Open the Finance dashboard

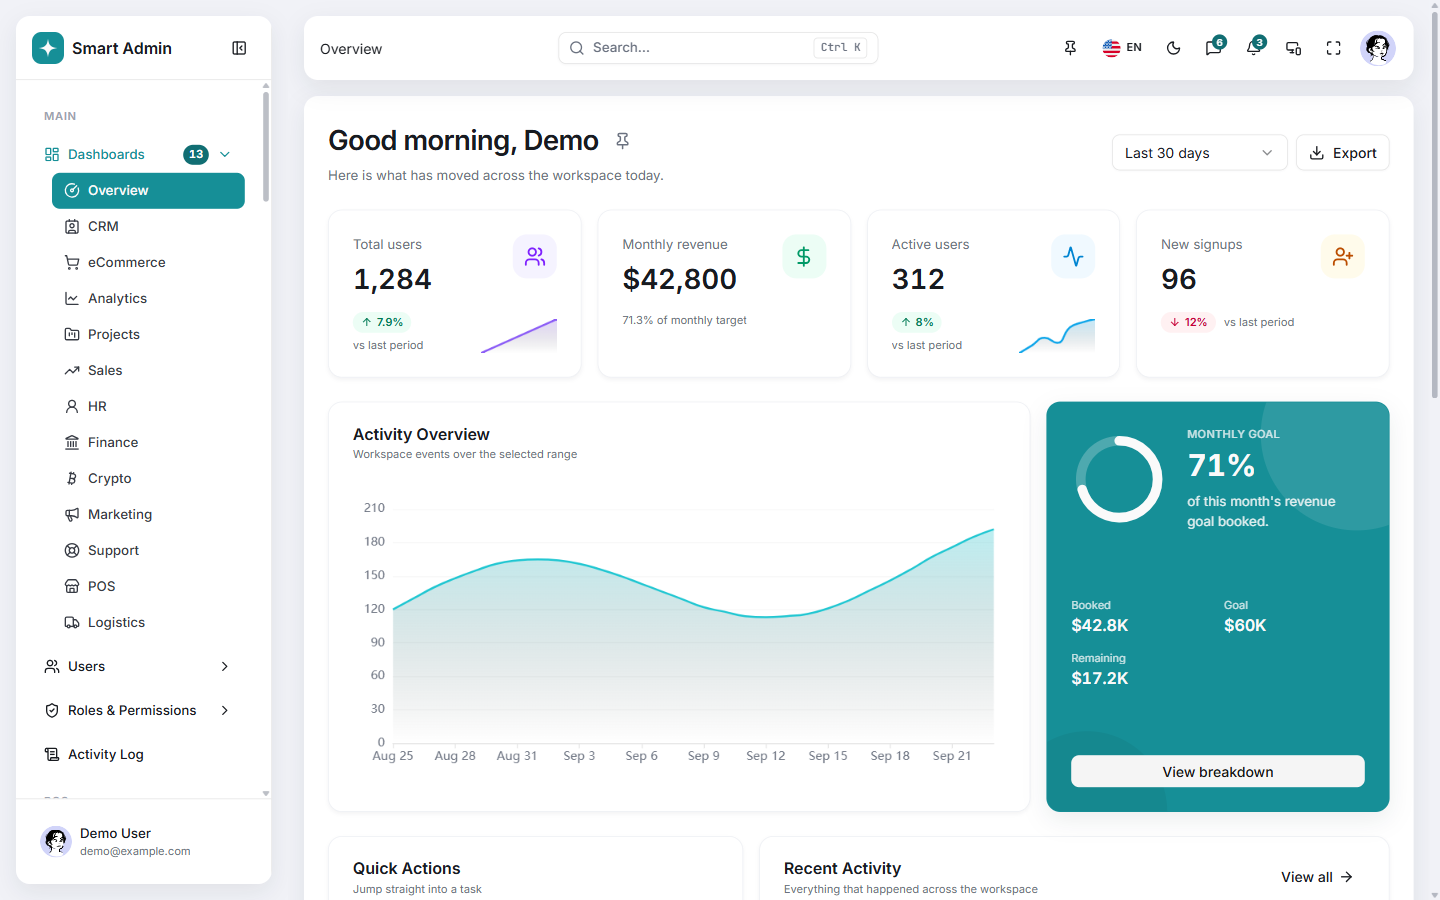[x=148, y=443]
